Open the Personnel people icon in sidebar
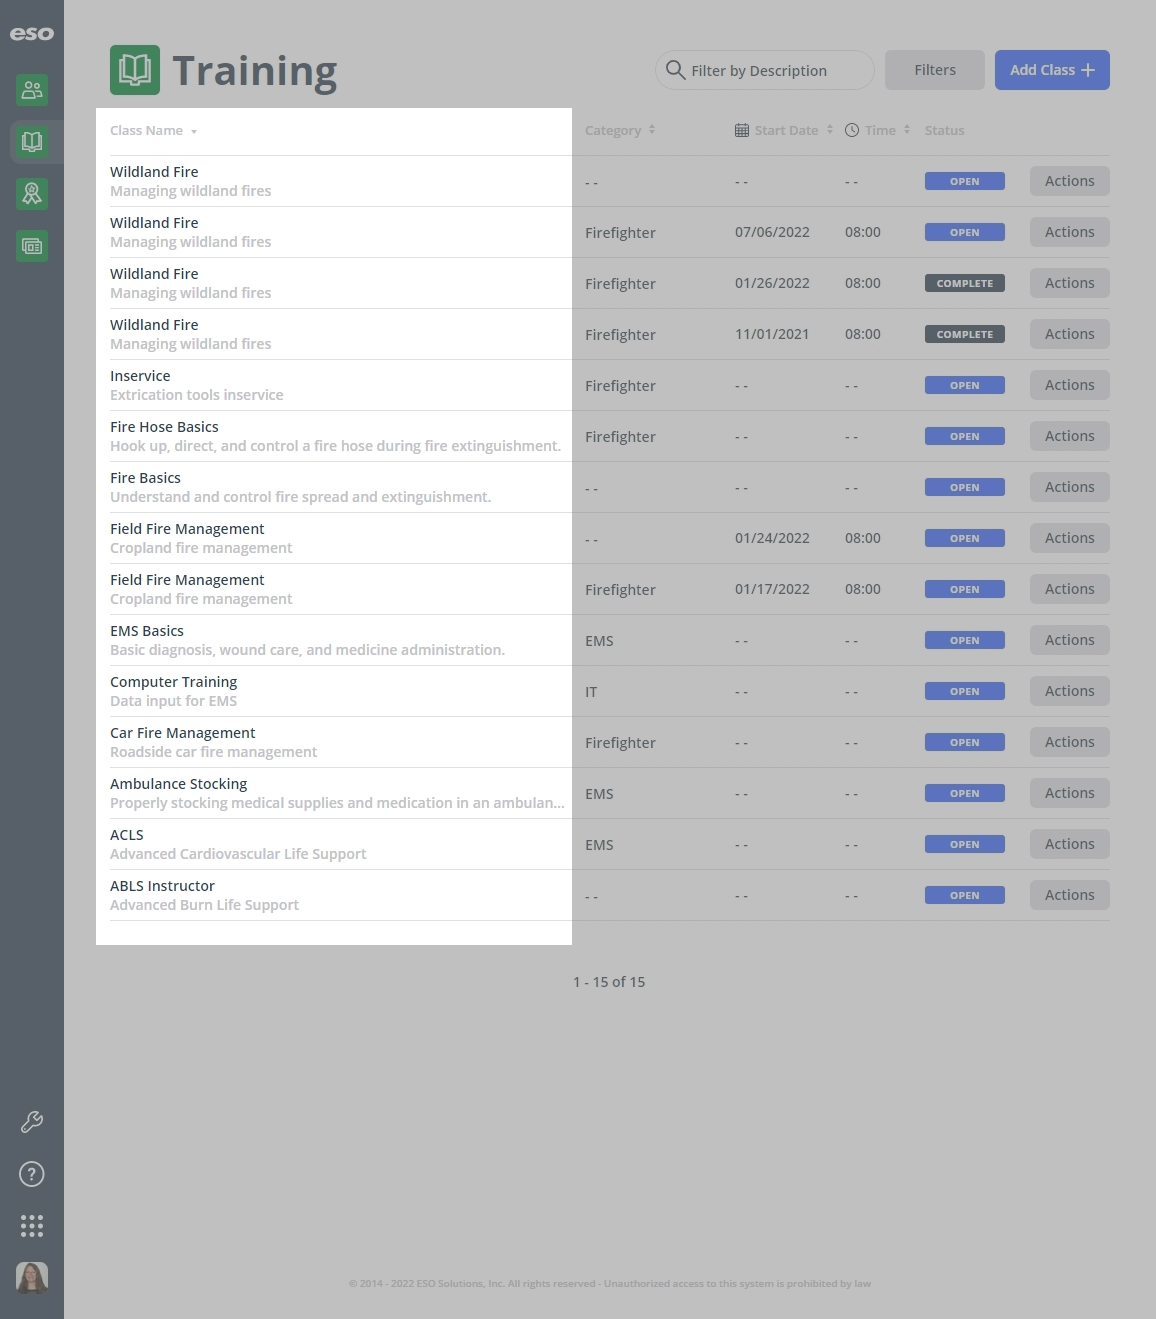This screenshot has height=1319, width=1156. [32, 90]
